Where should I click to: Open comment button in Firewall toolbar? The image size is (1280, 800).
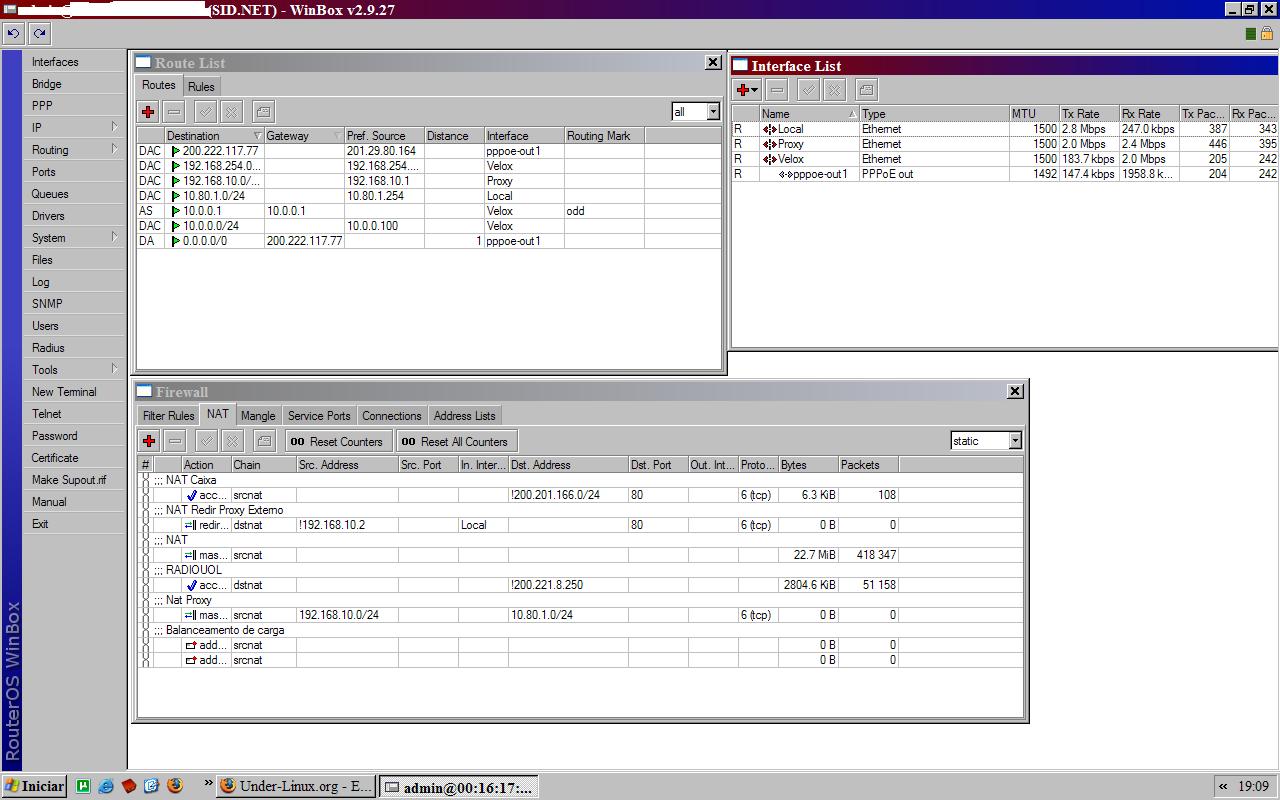click(264, 441)
